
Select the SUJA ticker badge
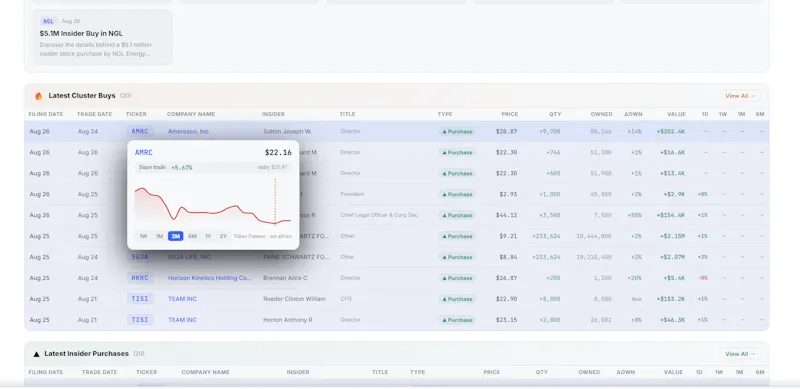[140, 257]
